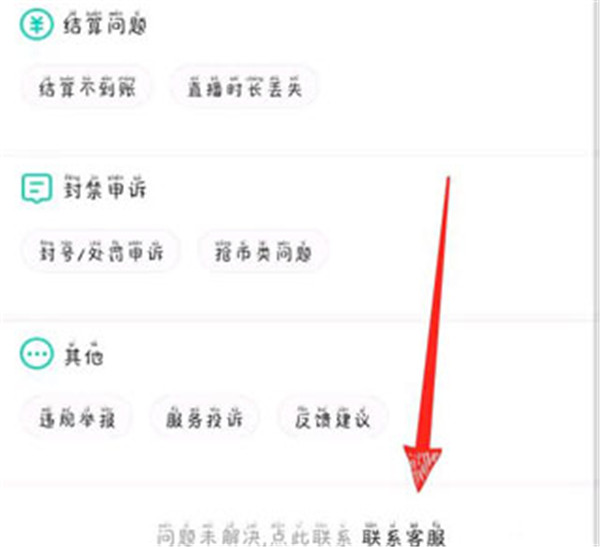This screenshot has width=600, height=547.
Task: Click the green yen circle icon
Action: tap(36, 25)
